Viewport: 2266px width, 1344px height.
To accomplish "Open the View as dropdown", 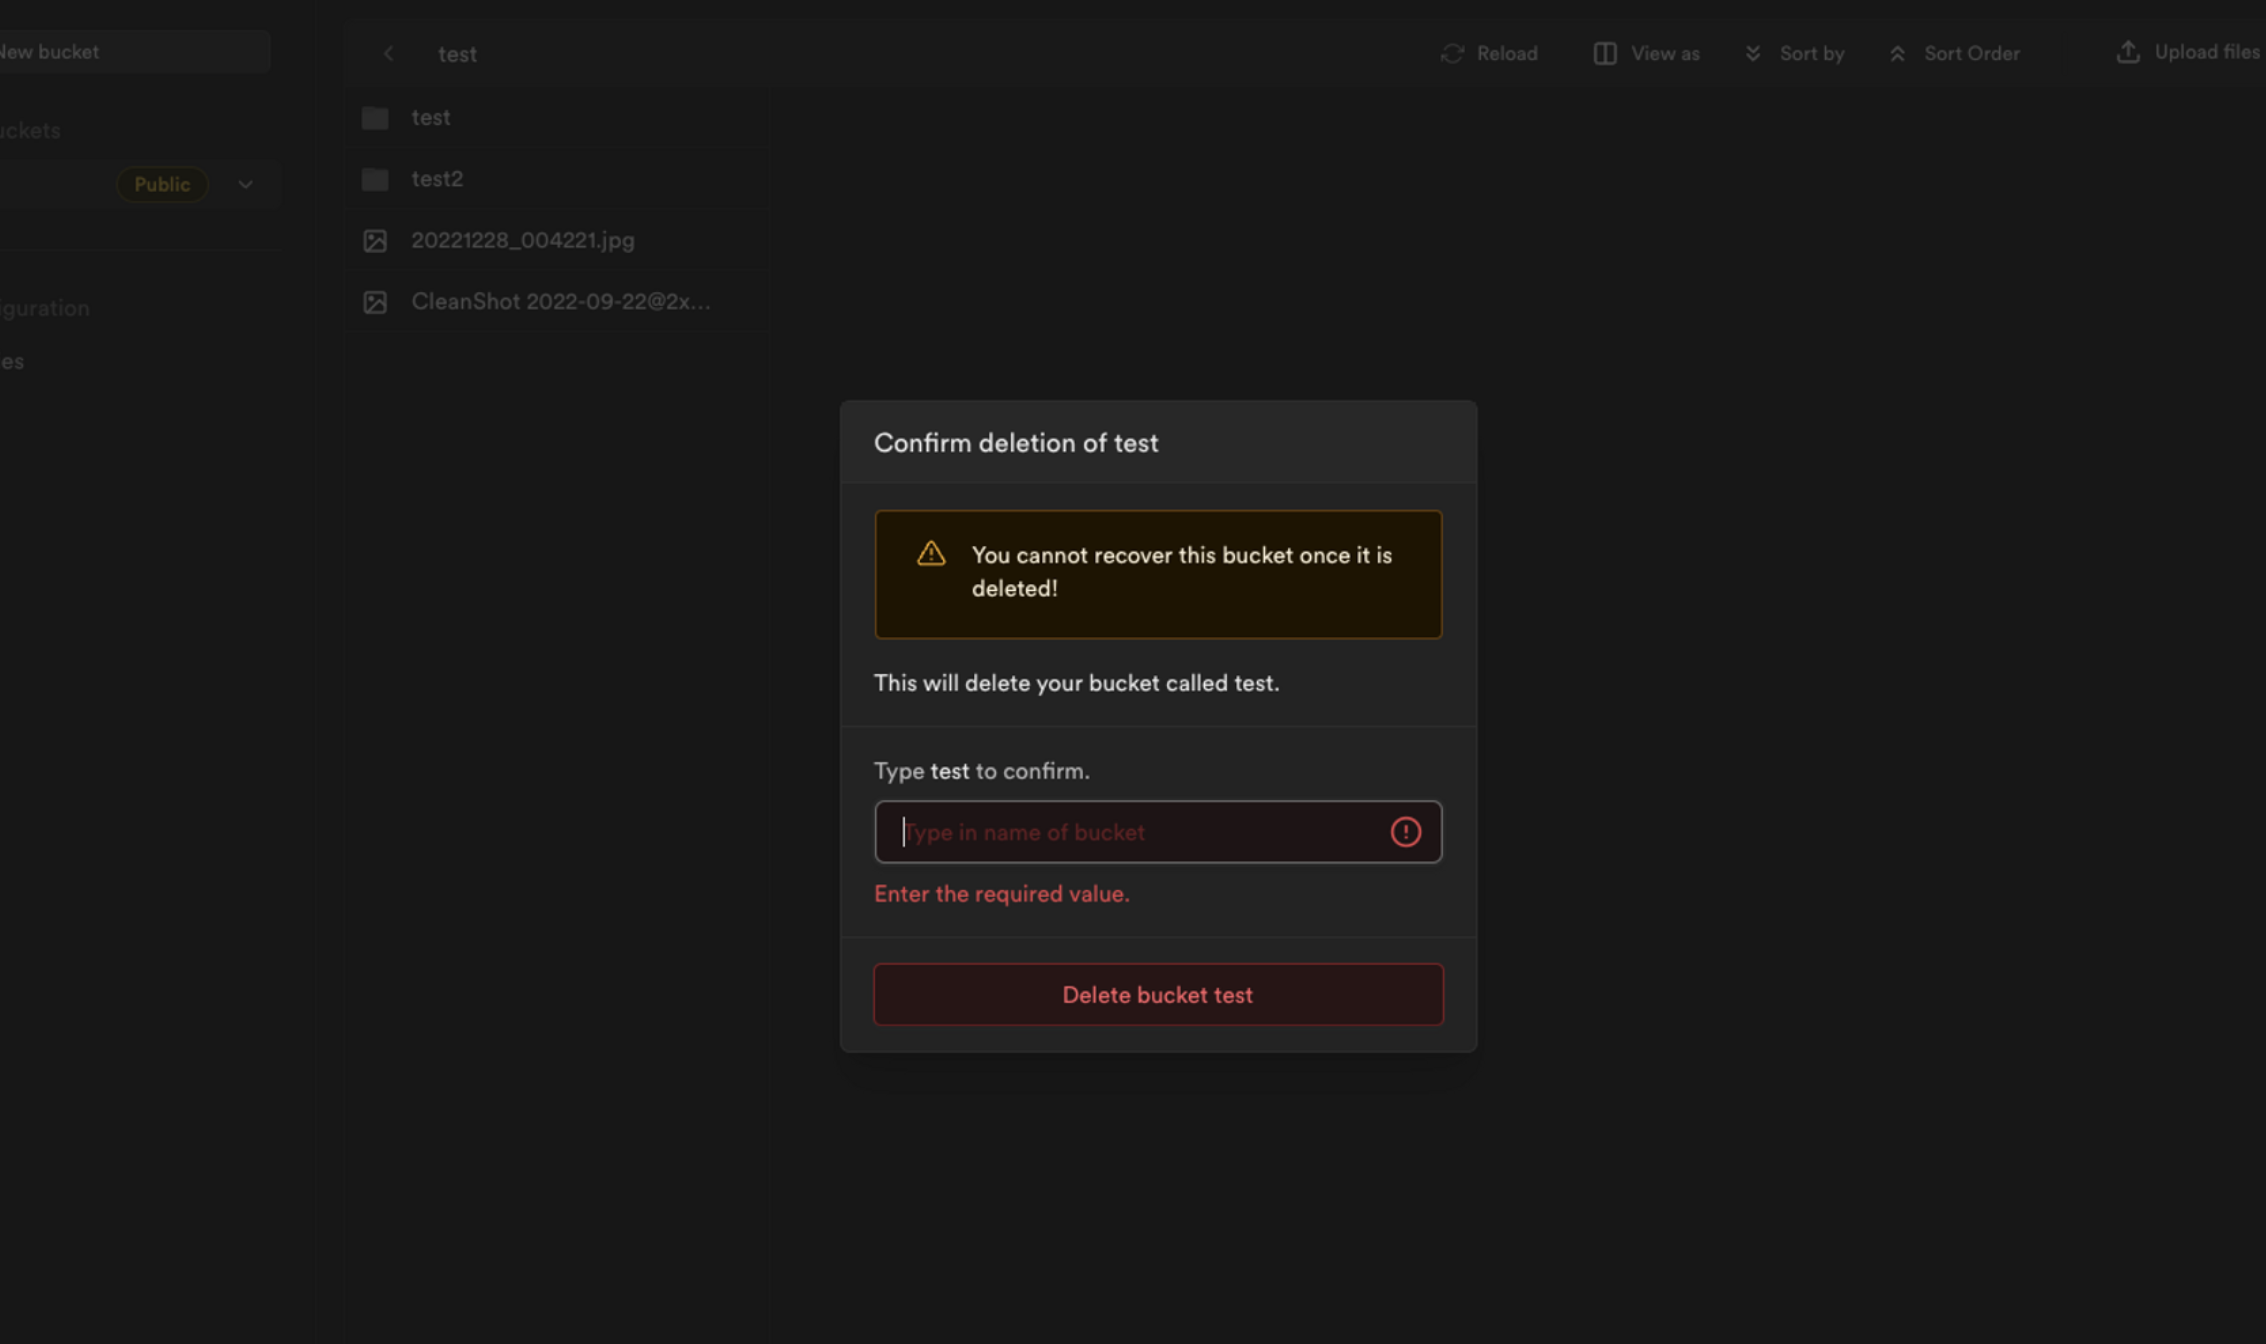I will [x=1645, y=53].
